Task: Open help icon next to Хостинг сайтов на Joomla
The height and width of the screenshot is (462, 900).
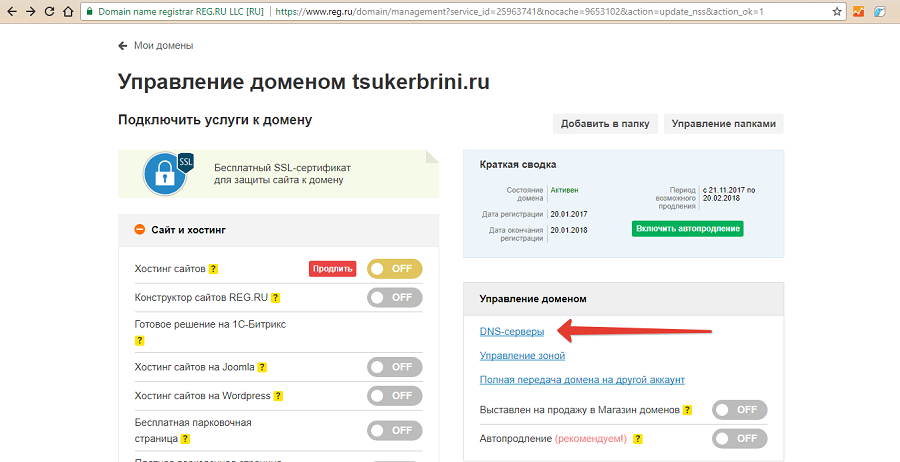Action: coord(262,367)
